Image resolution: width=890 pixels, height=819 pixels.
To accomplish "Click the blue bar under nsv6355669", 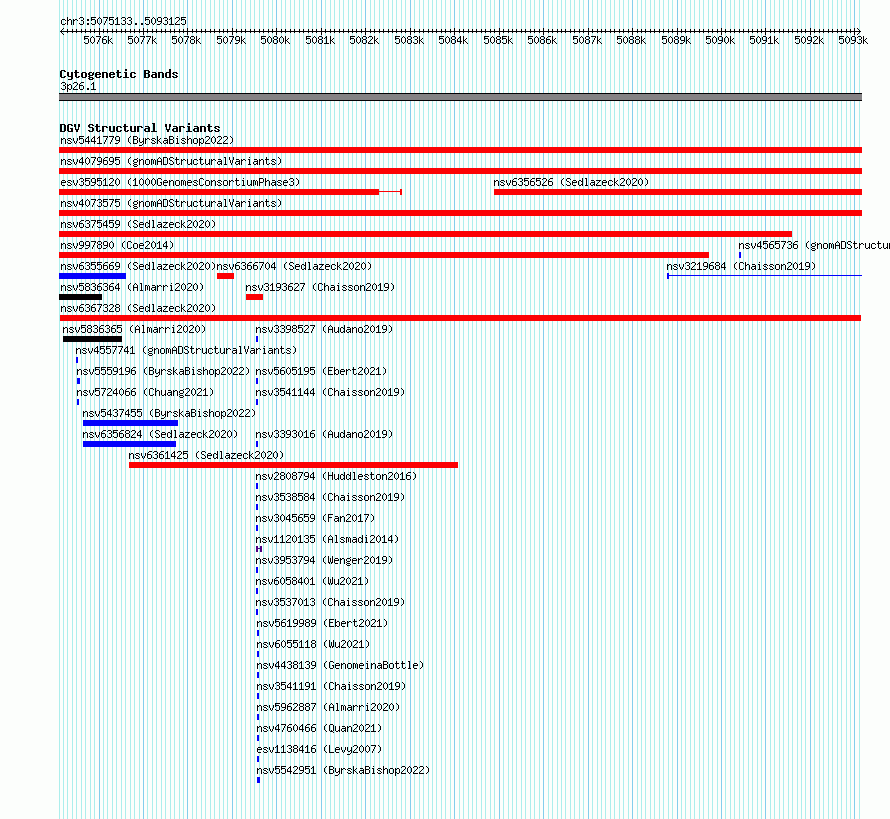I will [x=93, y=276].
